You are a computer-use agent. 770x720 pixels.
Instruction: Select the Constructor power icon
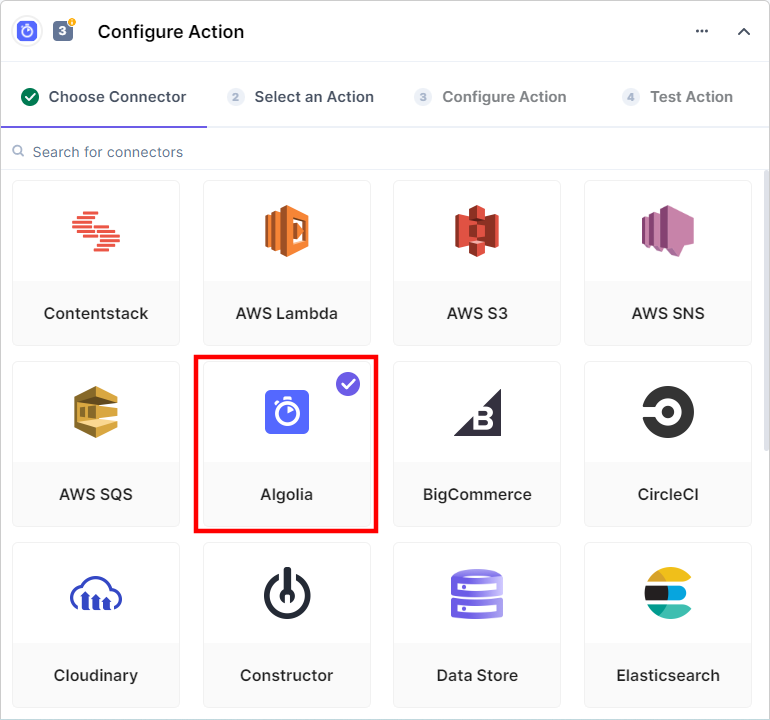287,593
